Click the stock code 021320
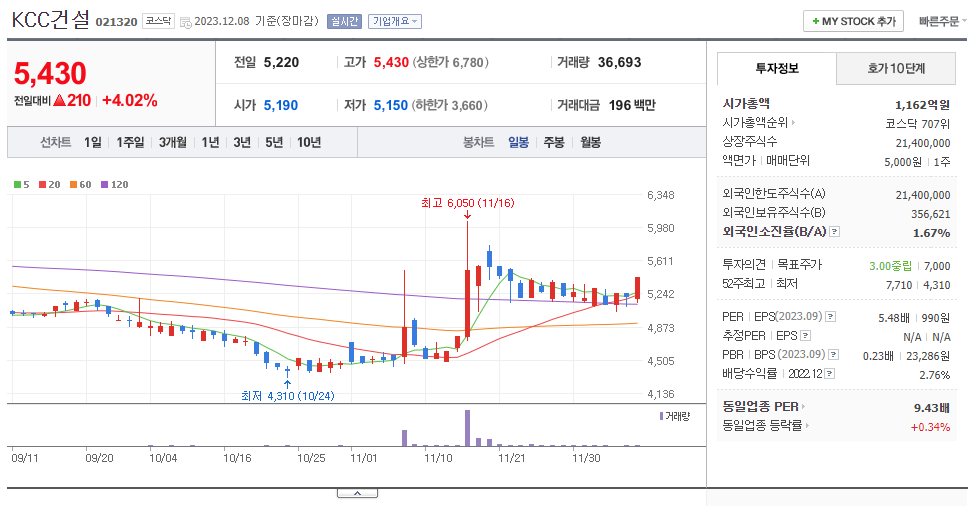Viewport: 970px width, 506px height. pos(116,22)
